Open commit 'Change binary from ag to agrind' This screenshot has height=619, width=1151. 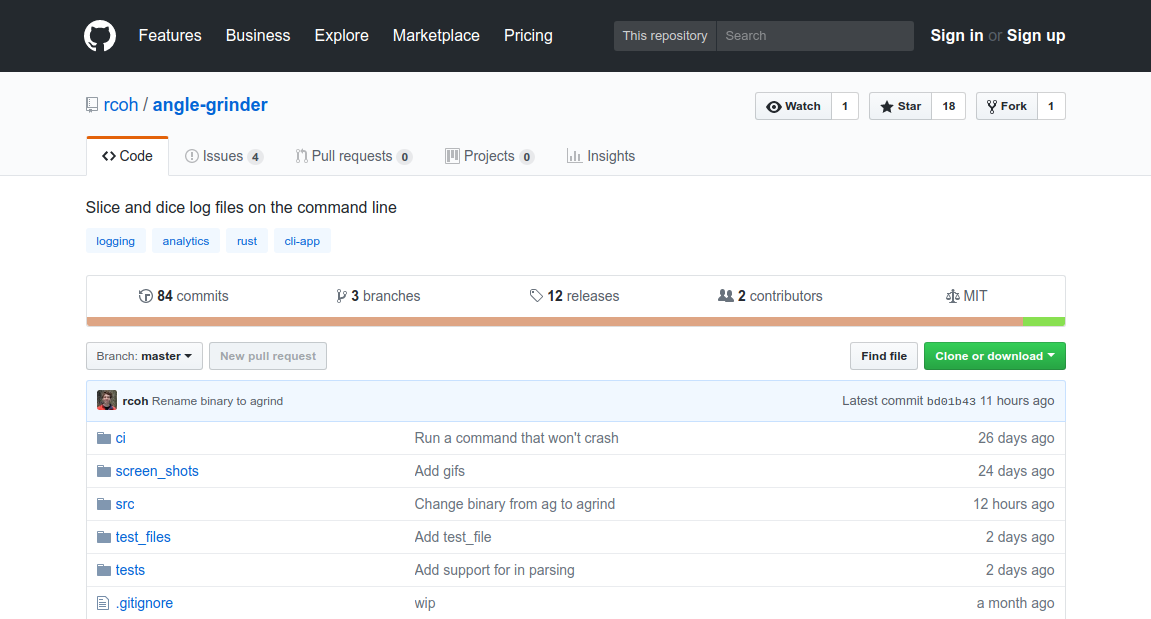pyautogui.click(x=515, y=504)
